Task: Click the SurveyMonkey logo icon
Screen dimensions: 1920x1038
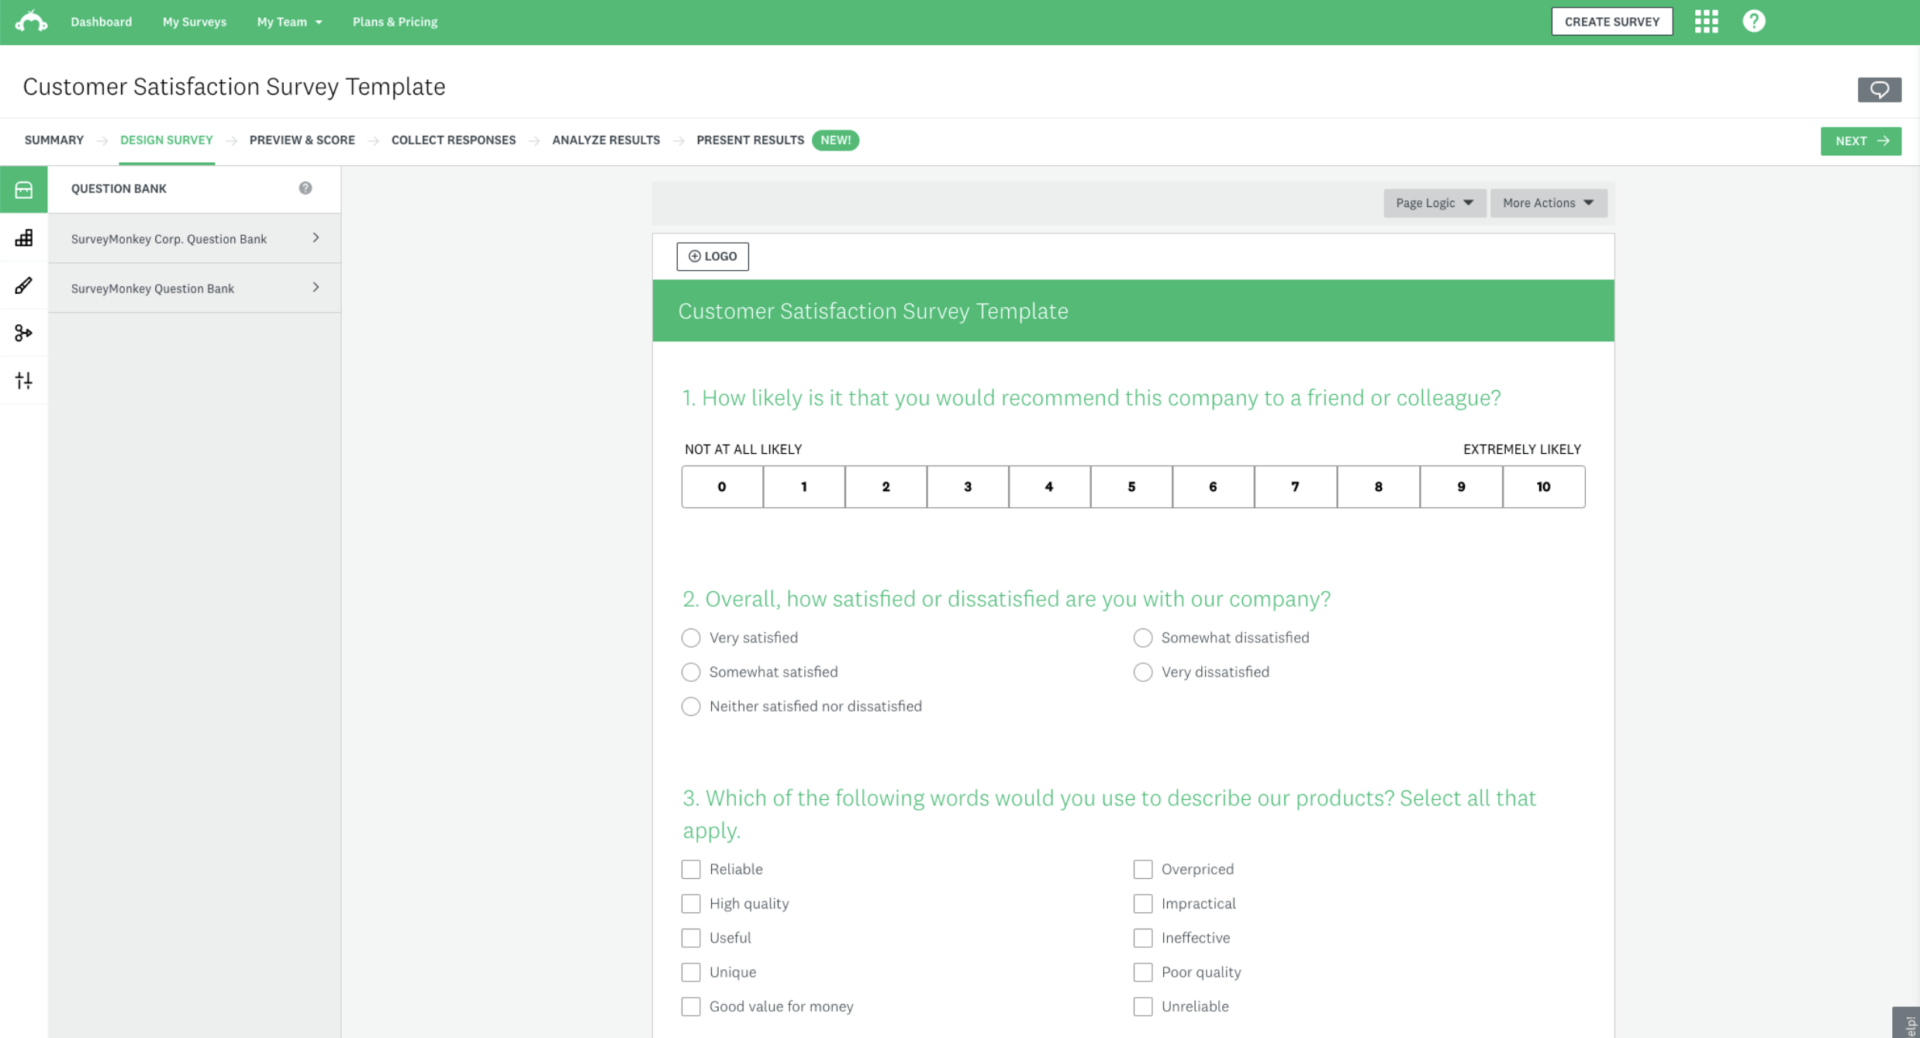Action: point(31,21)
